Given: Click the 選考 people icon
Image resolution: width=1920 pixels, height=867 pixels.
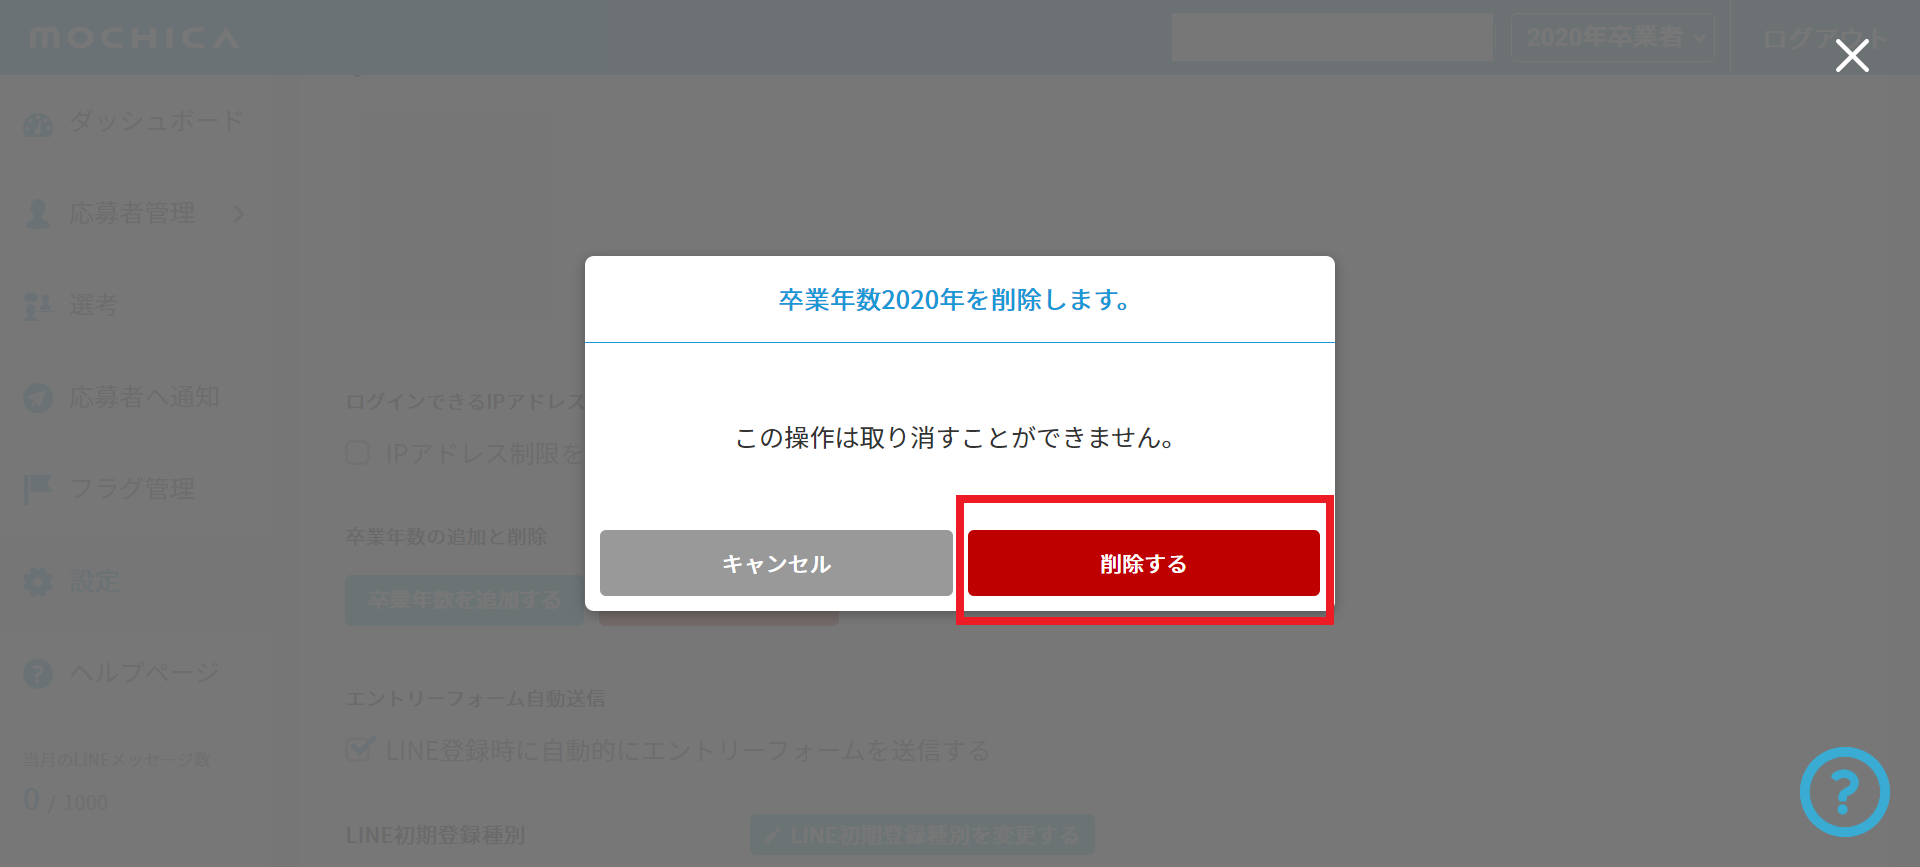Looking at the screenshot, I should [x=38, y=306].
